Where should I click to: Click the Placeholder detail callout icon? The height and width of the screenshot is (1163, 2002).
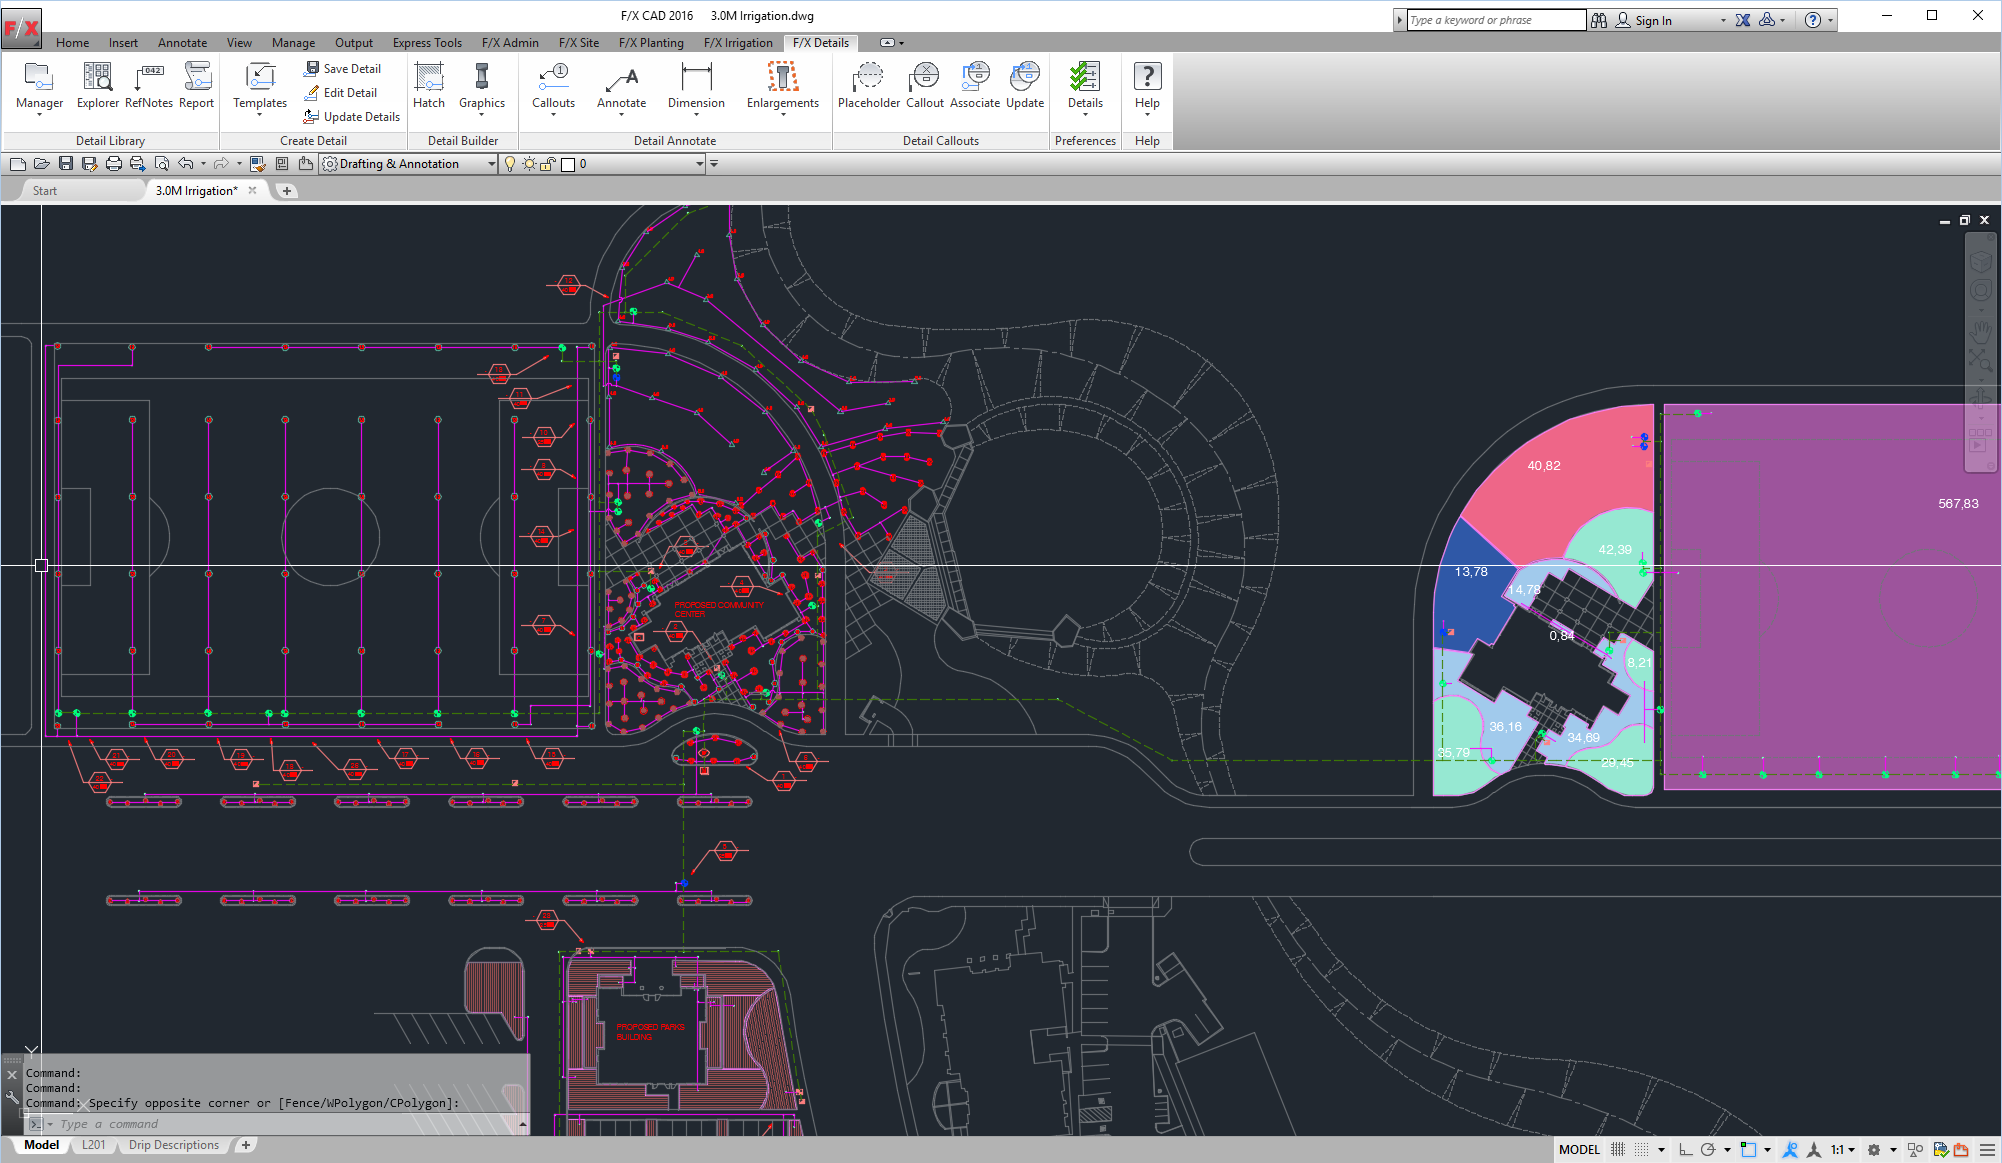[868, 84]
